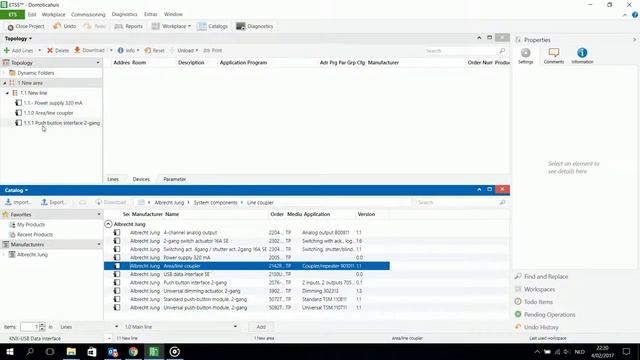Viewport: 640px width, 360px height.
Task: Click Albrecht Jung in catalog breadcrumb
Action: point(169,202)
